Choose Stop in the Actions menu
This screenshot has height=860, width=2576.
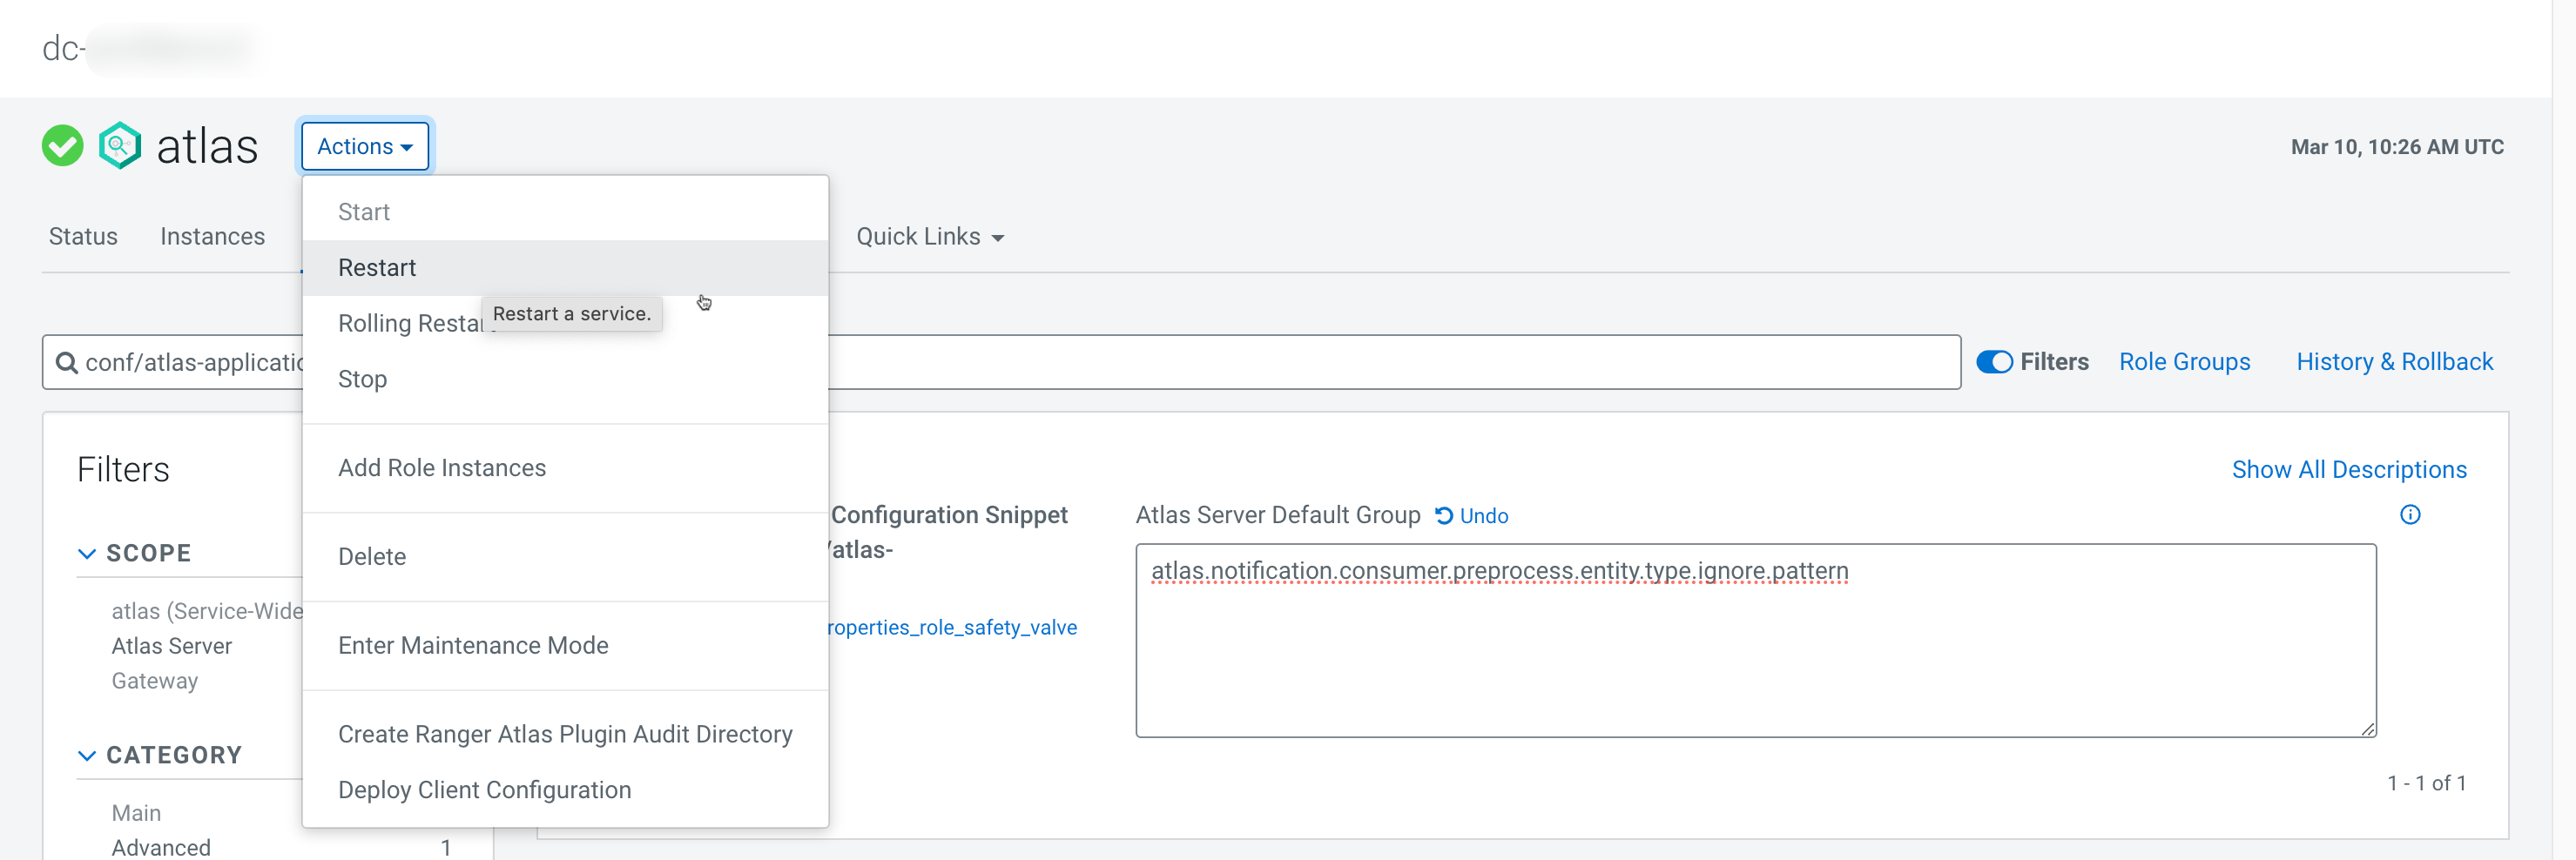click(362, 379)
